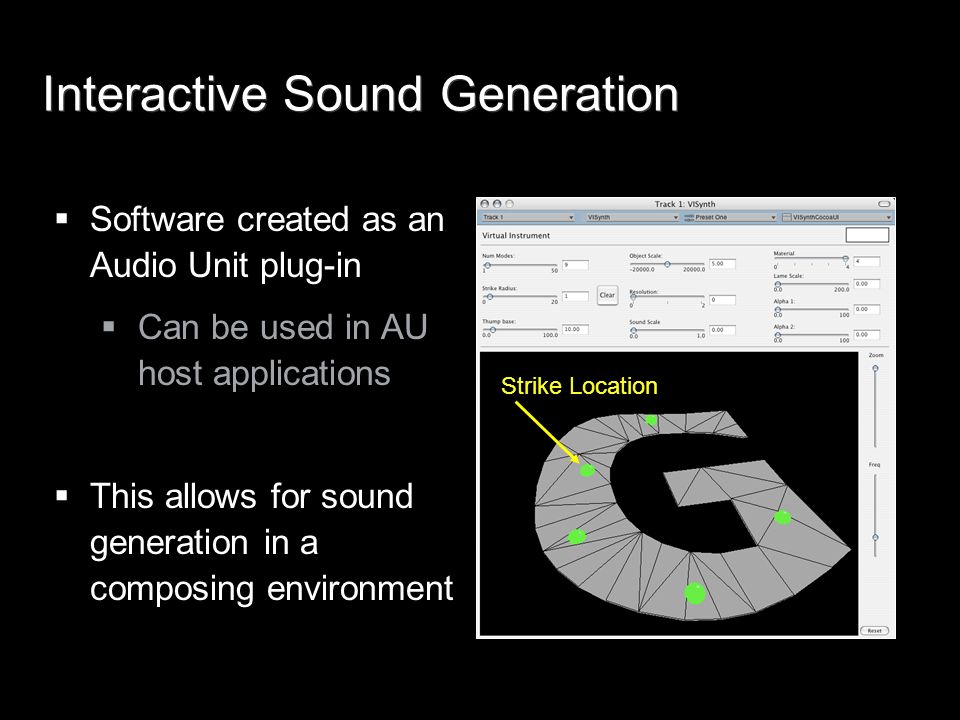Viewport: 960px width, 720px height.
Task: Click the Object Scale slider
Action: 667,264
